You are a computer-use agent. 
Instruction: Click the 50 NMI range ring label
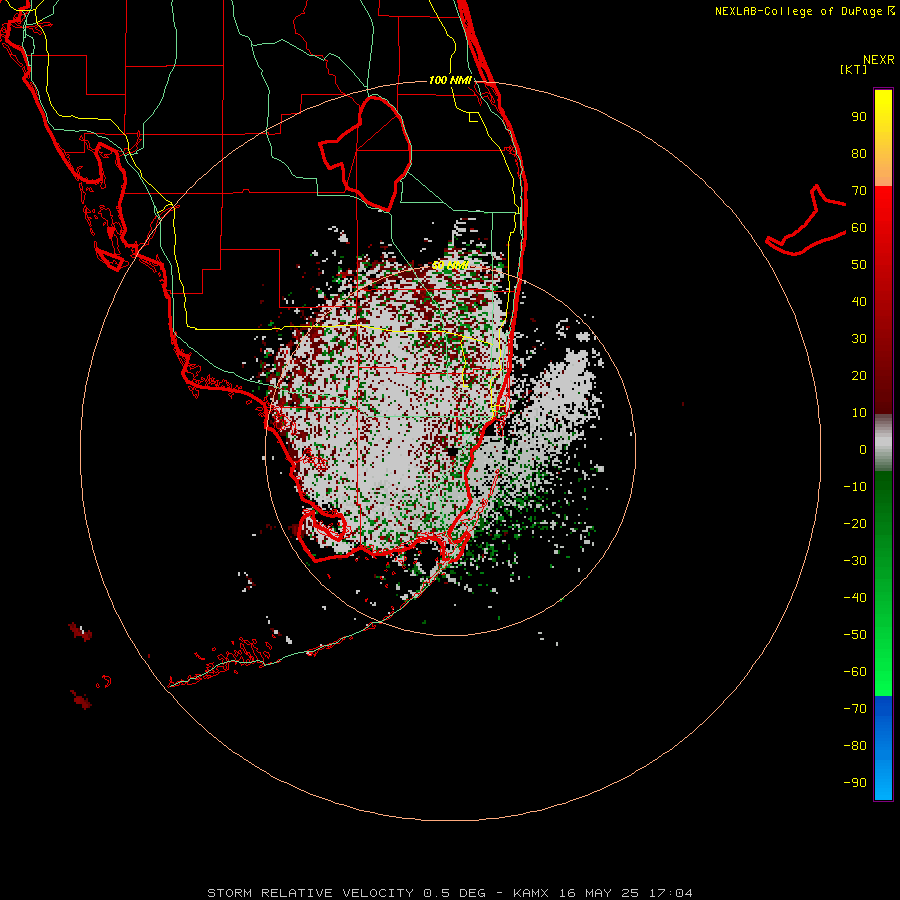pos(450,265)
